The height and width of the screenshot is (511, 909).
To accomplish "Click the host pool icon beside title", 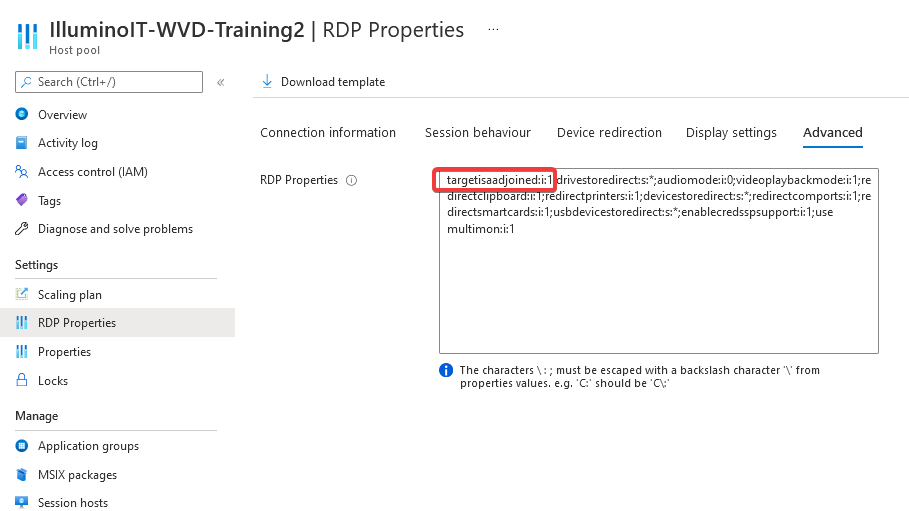I will click(x=27, y=36).
